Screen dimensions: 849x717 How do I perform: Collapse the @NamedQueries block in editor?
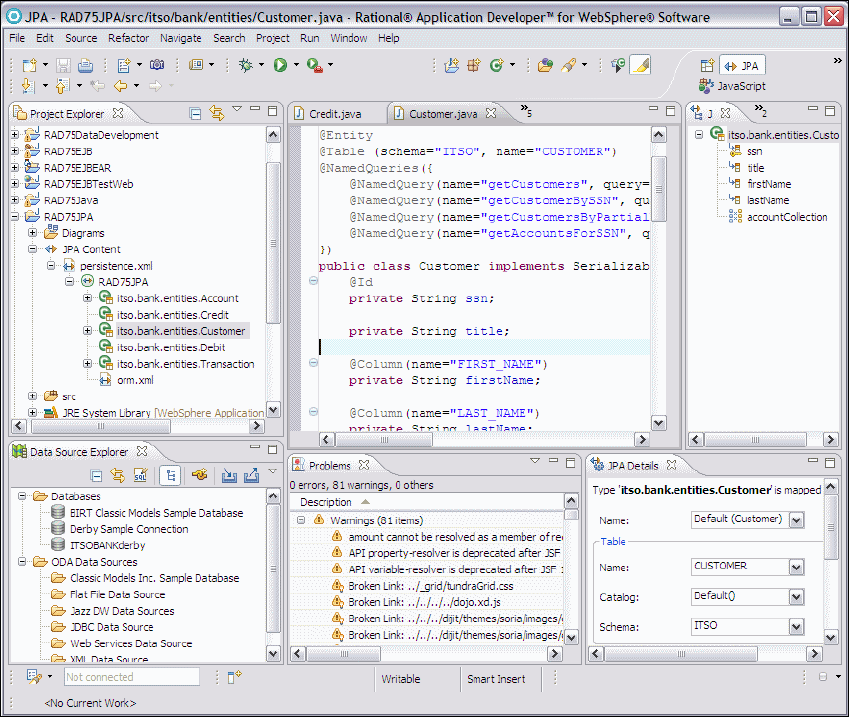(x=313, y=168)
